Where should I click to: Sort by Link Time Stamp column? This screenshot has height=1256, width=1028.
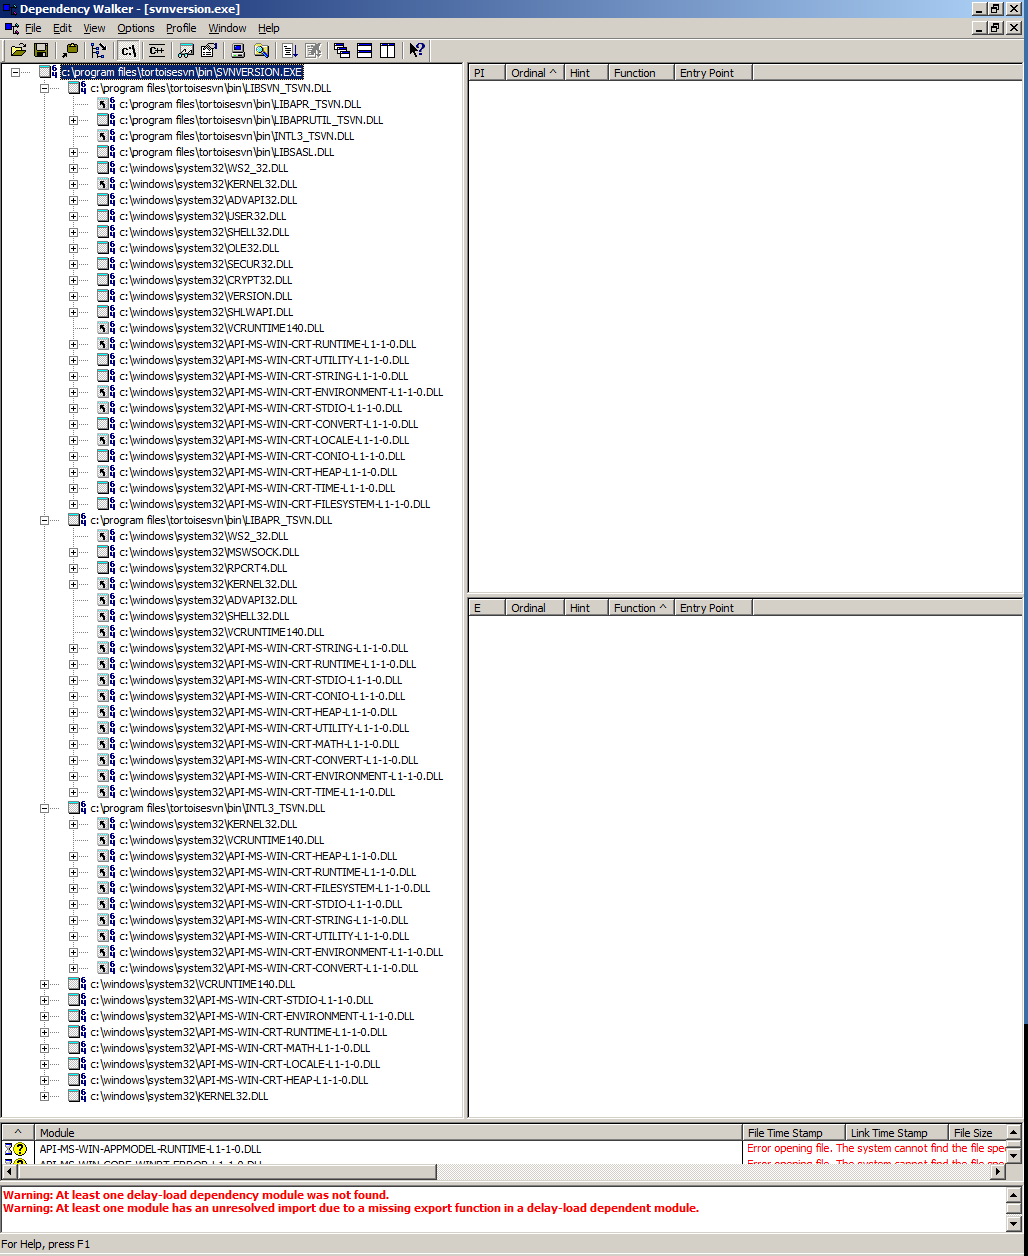click(x=898, y=1133)
